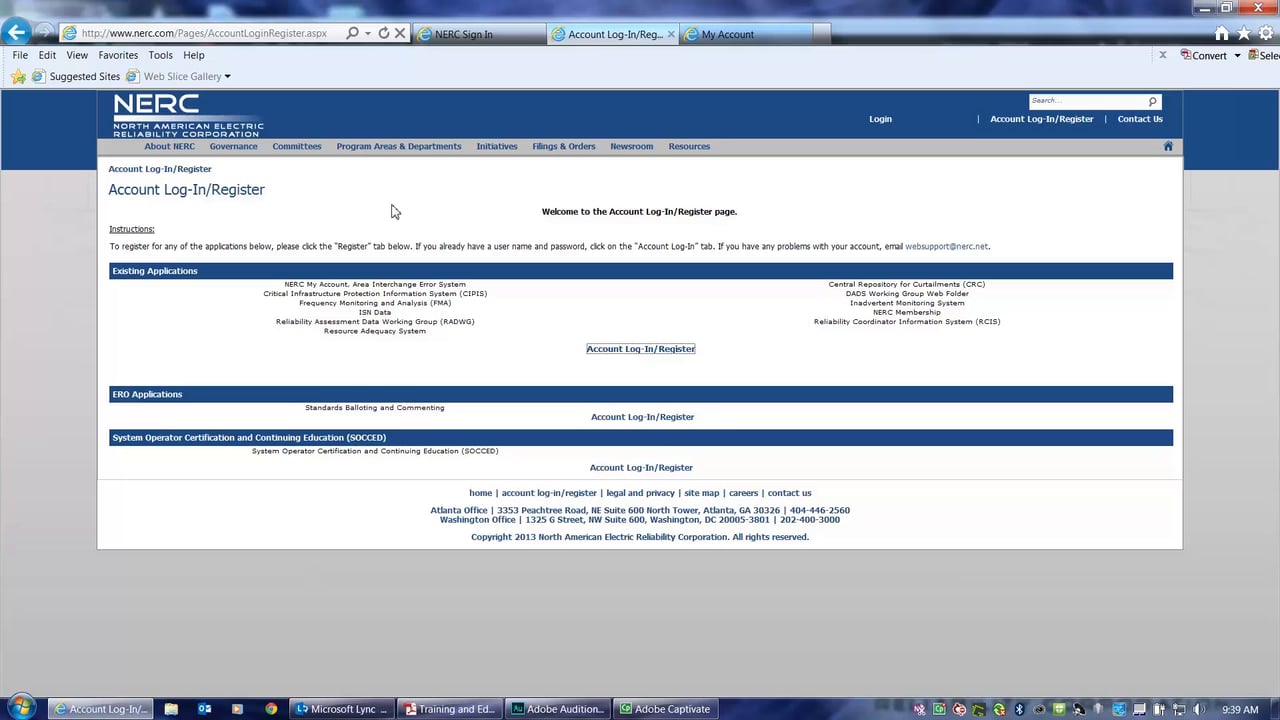Viewport: 1280px width, 720px height.
Task: Expand the Web Slice Gallery dropdown
Action: 227,76
